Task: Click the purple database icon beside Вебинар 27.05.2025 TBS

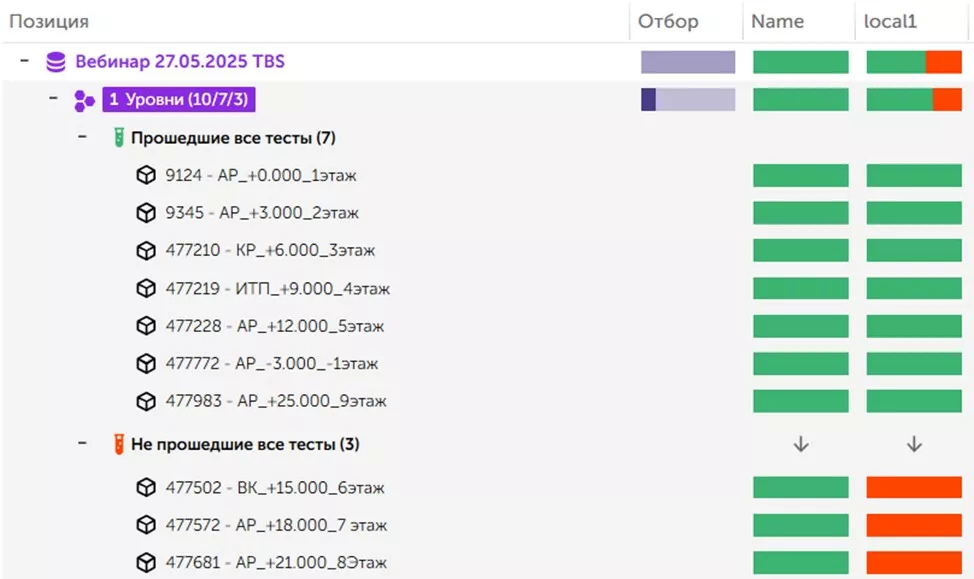Action: (x=56, y=62)
